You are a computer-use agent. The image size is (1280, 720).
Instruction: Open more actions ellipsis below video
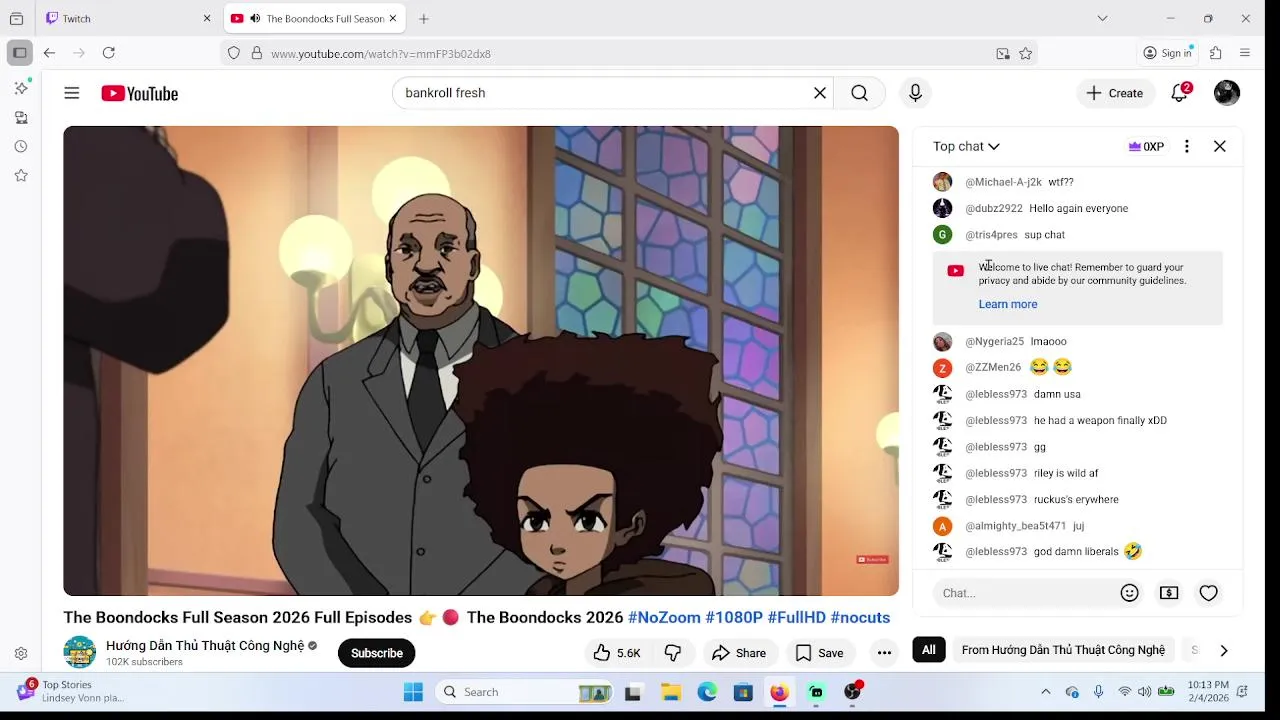pos(884,653)
